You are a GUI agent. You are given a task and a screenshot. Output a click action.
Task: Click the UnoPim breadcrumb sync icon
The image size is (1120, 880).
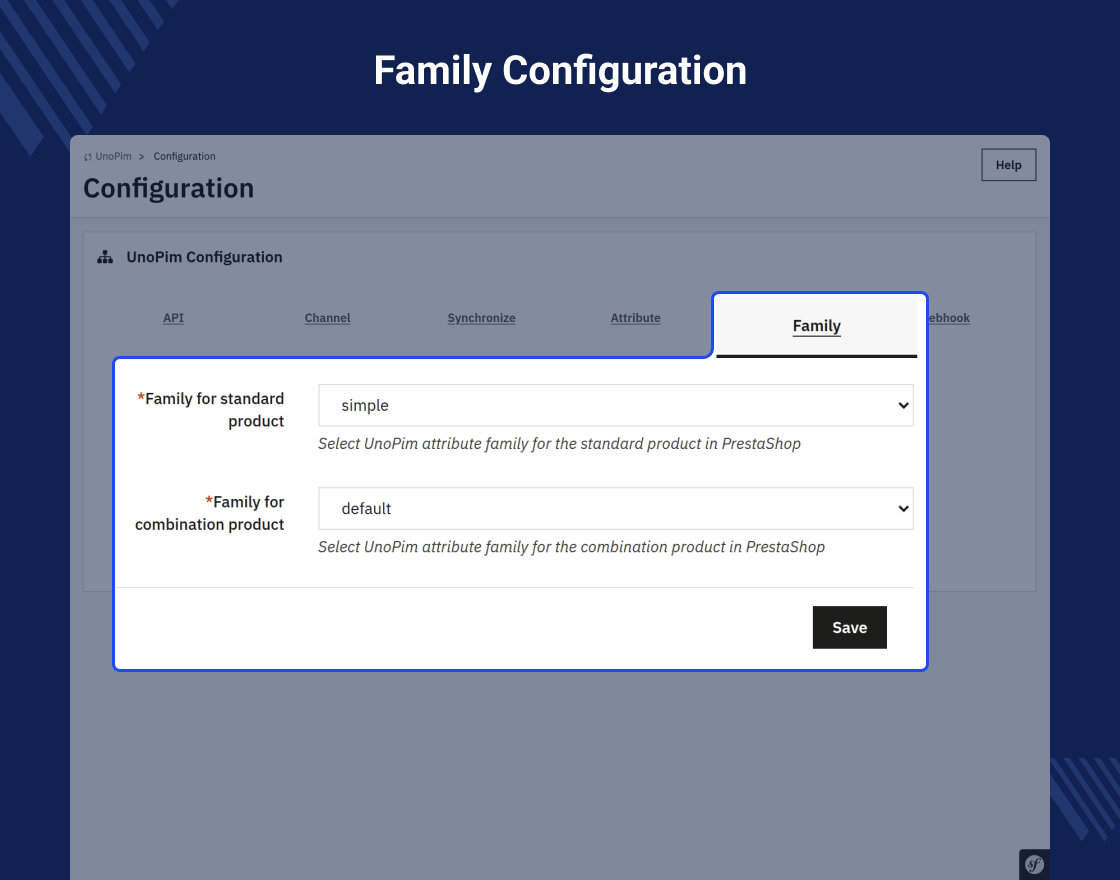[88, 157]
